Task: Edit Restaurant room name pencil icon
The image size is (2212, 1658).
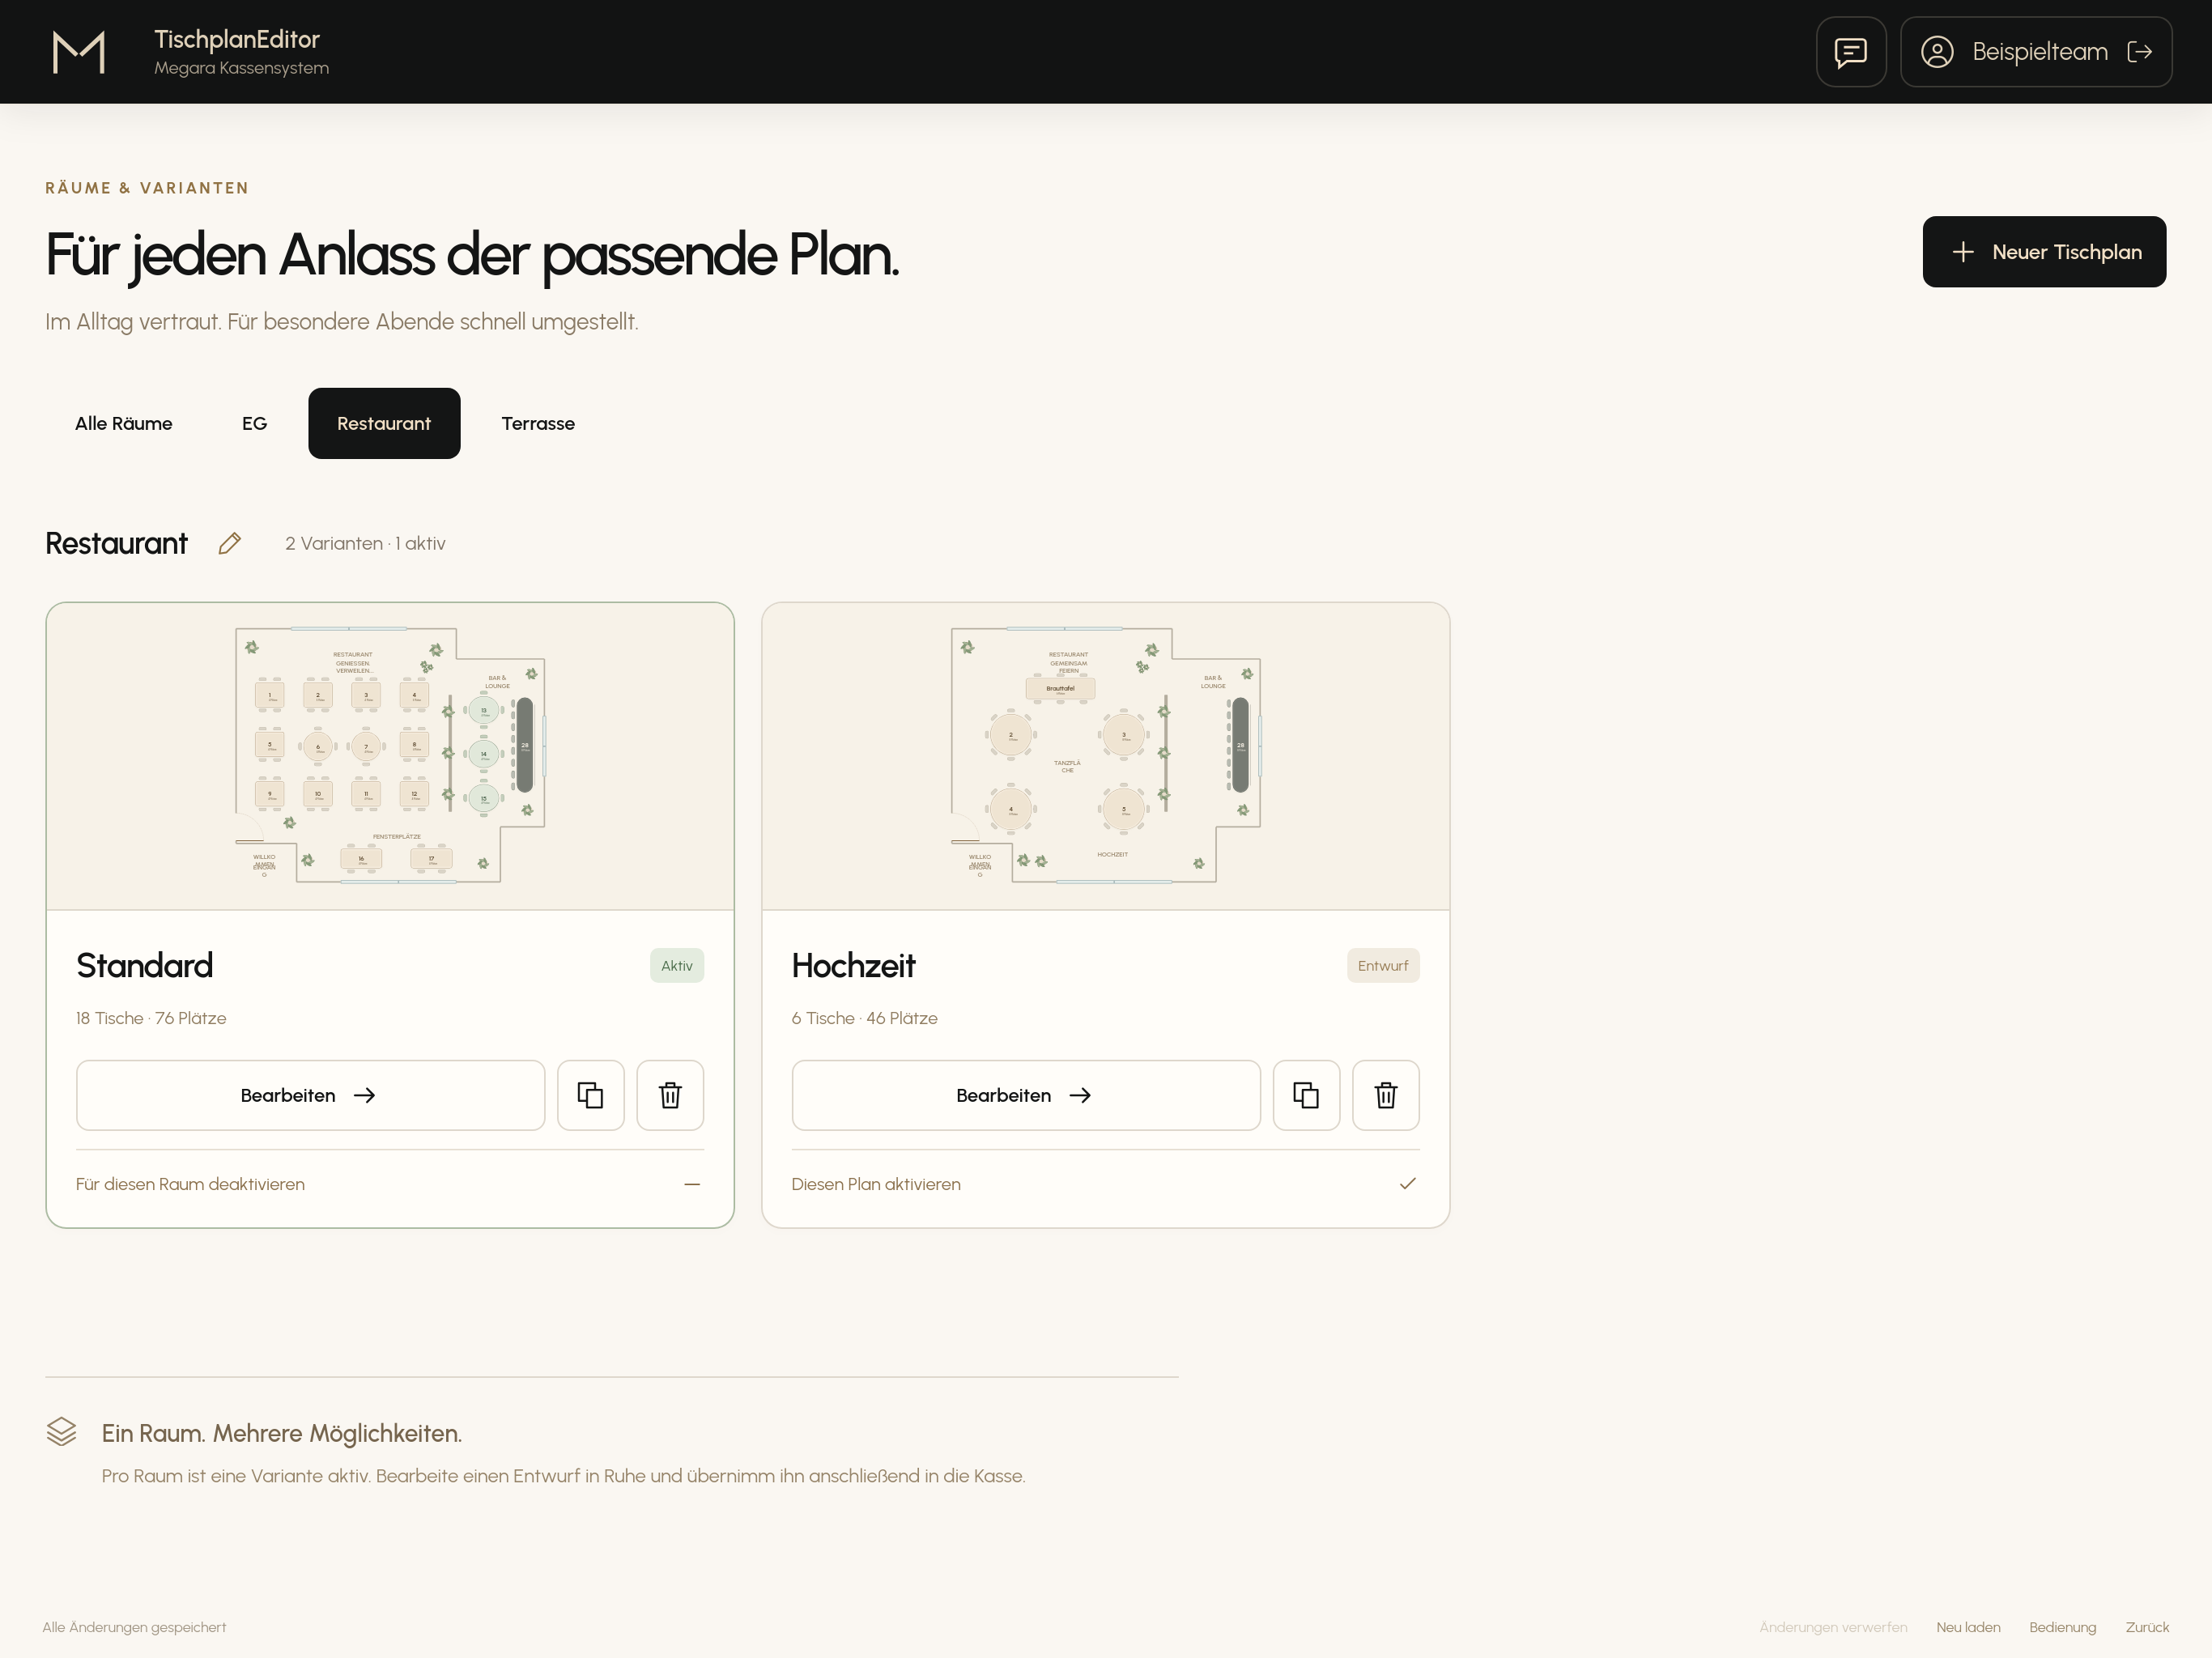Action: [x=230, y=543]
